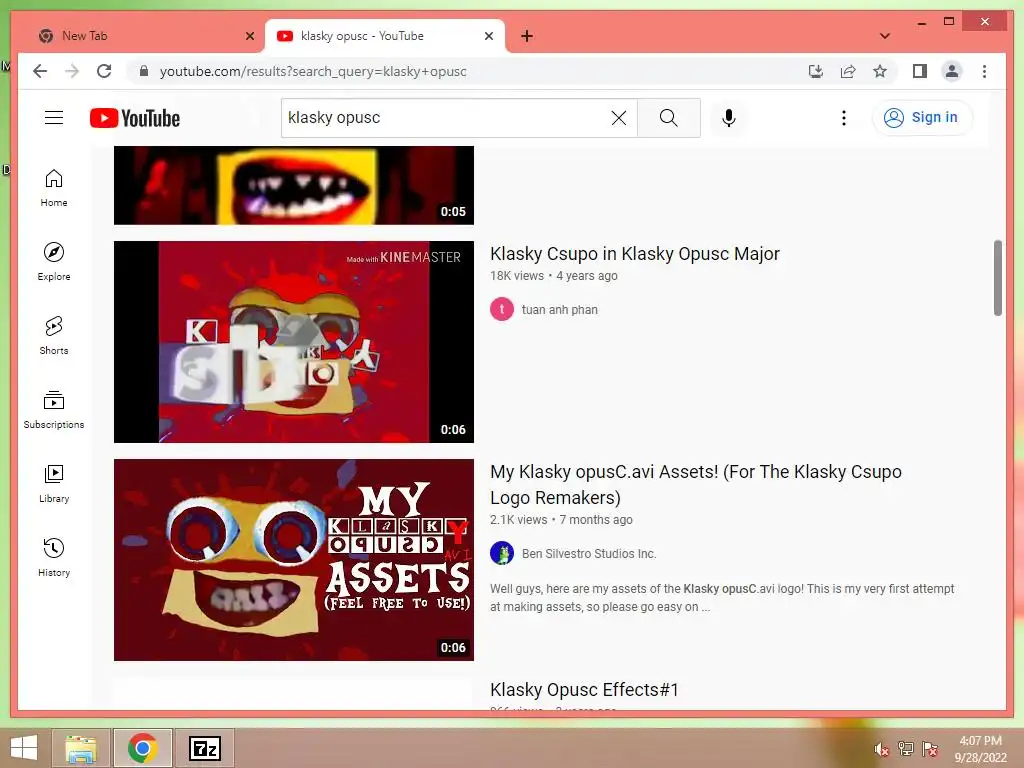Go back with browser back arrow
Screen dimensions: 1024x768
(40, 71)
